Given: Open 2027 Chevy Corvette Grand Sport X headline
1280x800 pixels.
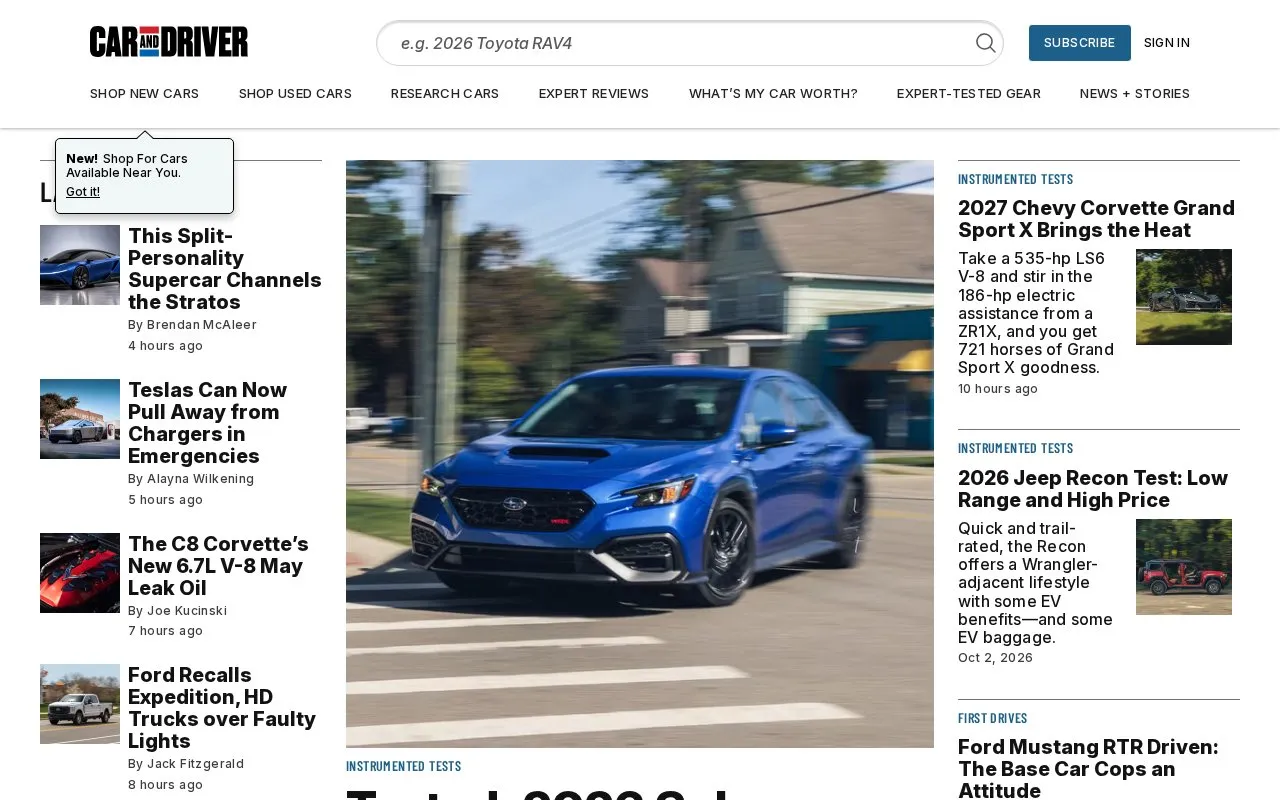Looking at the screenshot, I should click(x=1096, y=219).
